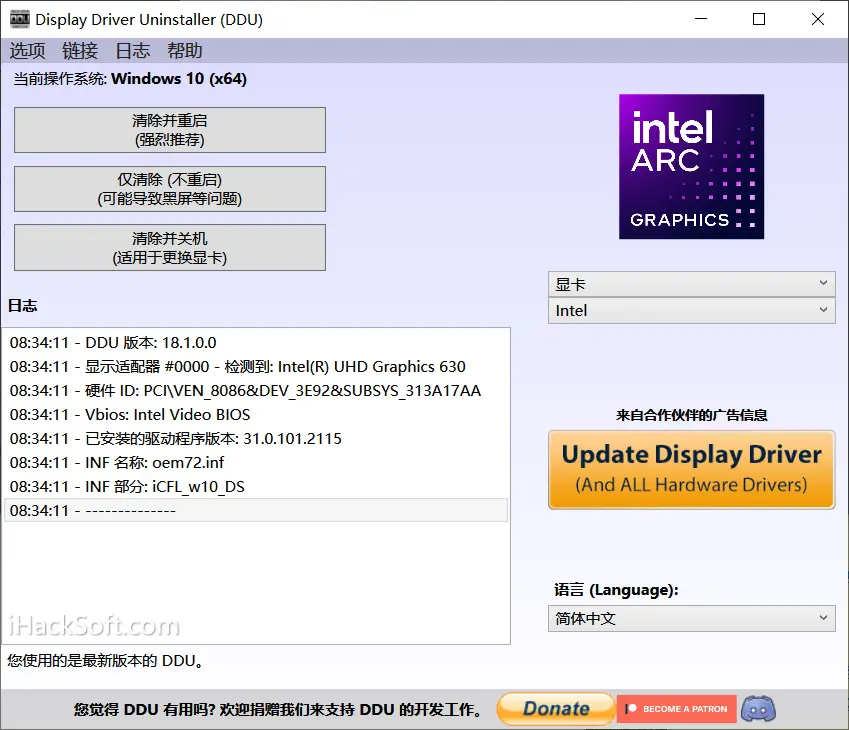Click the DDU app icon in title bar
The height and width of the screenshot is (730, 849).
(19, 19)
